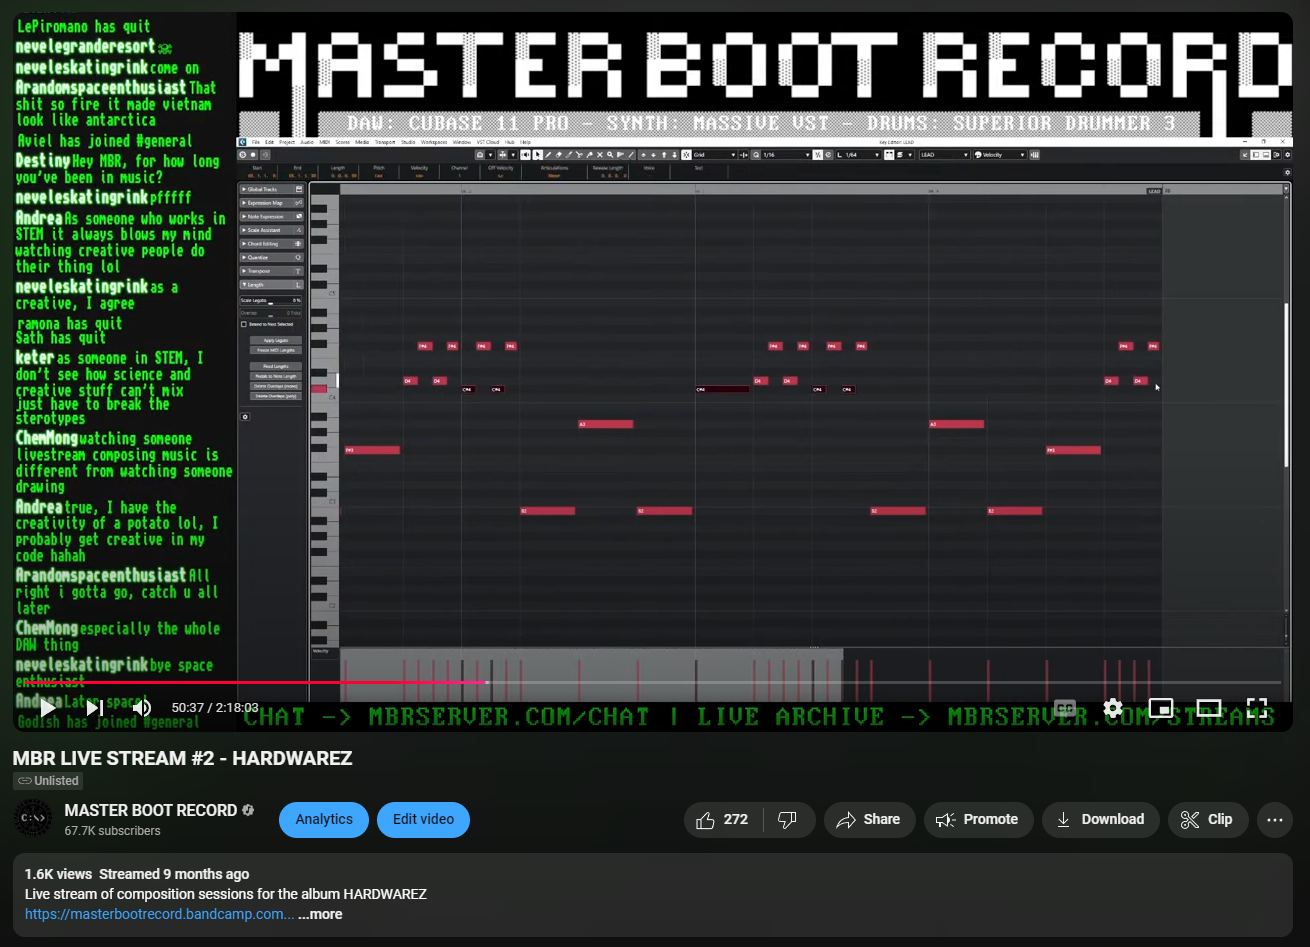Click the masterbootrecord bandcamp link
The width and height of the screenshot is (1310, 947).
pos(158,913)
